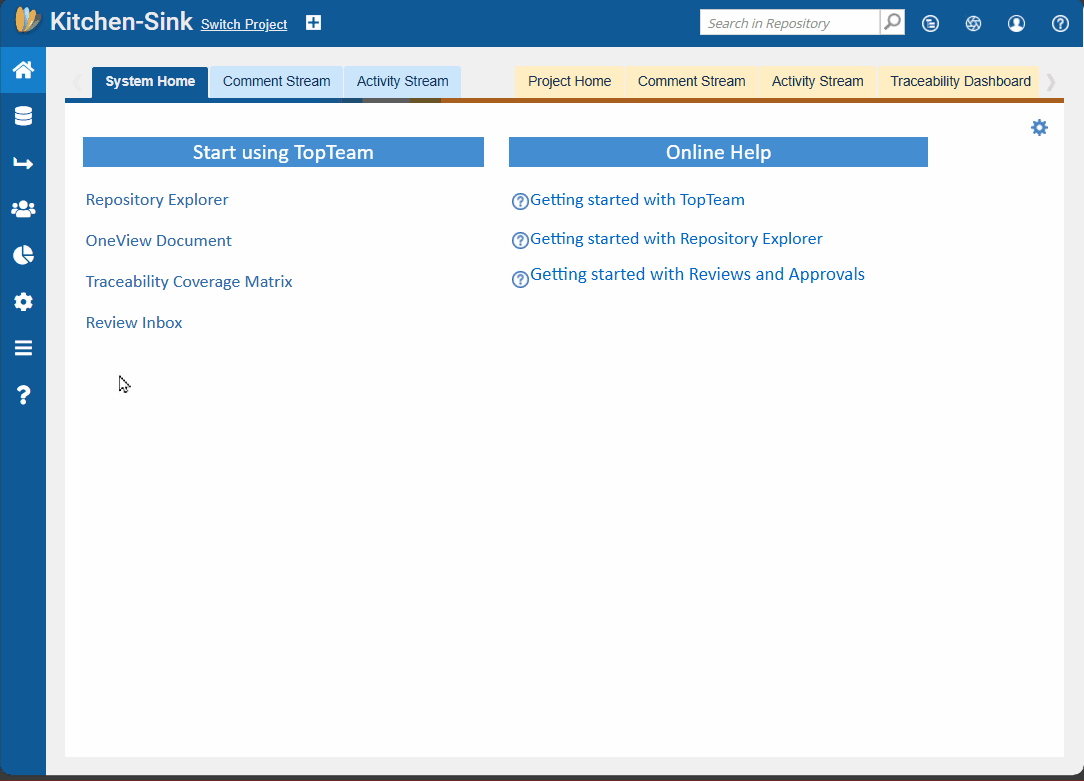Open Getting started with Repository Explorer help

(676, 238)
